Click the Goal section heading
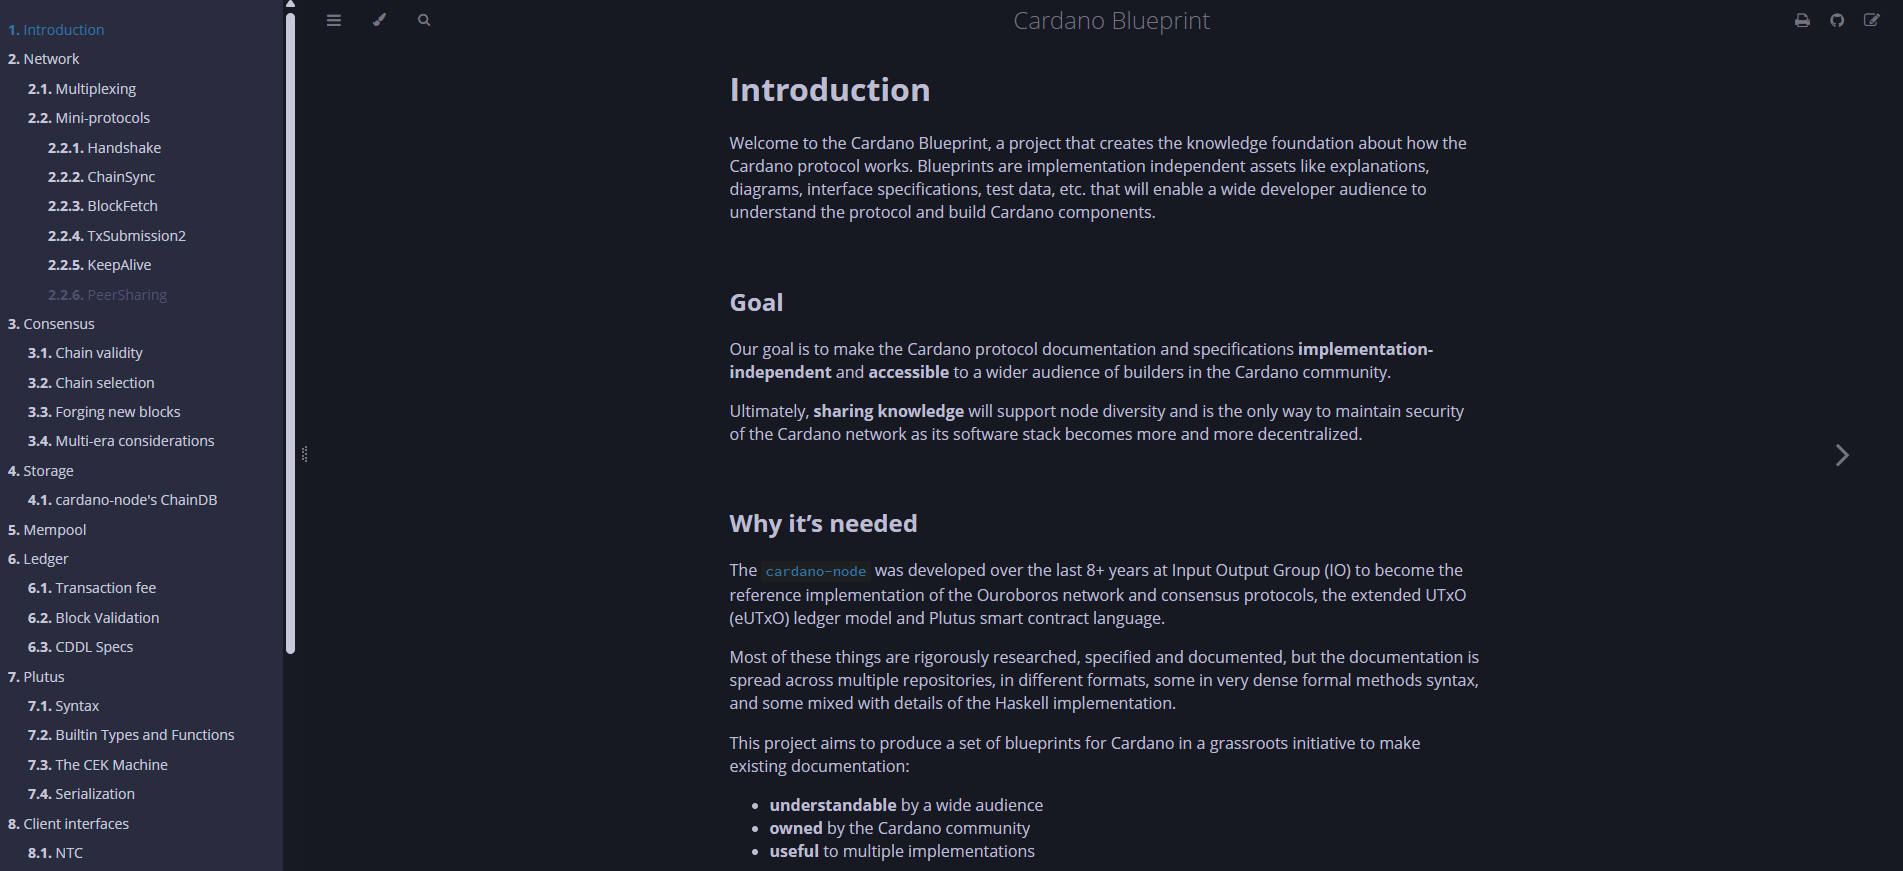 pyautogui.click(x=756, y=303)
